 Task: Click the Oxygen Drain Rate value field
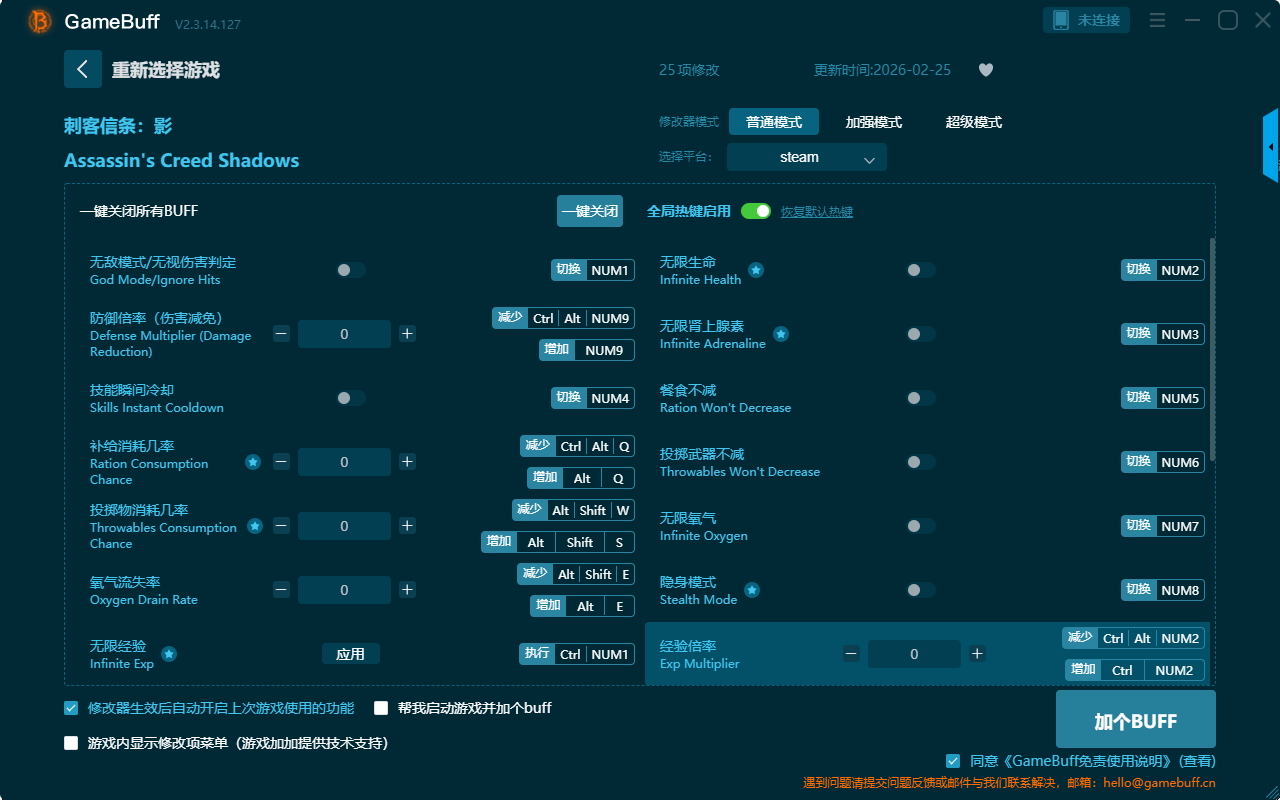coord(344,590)
